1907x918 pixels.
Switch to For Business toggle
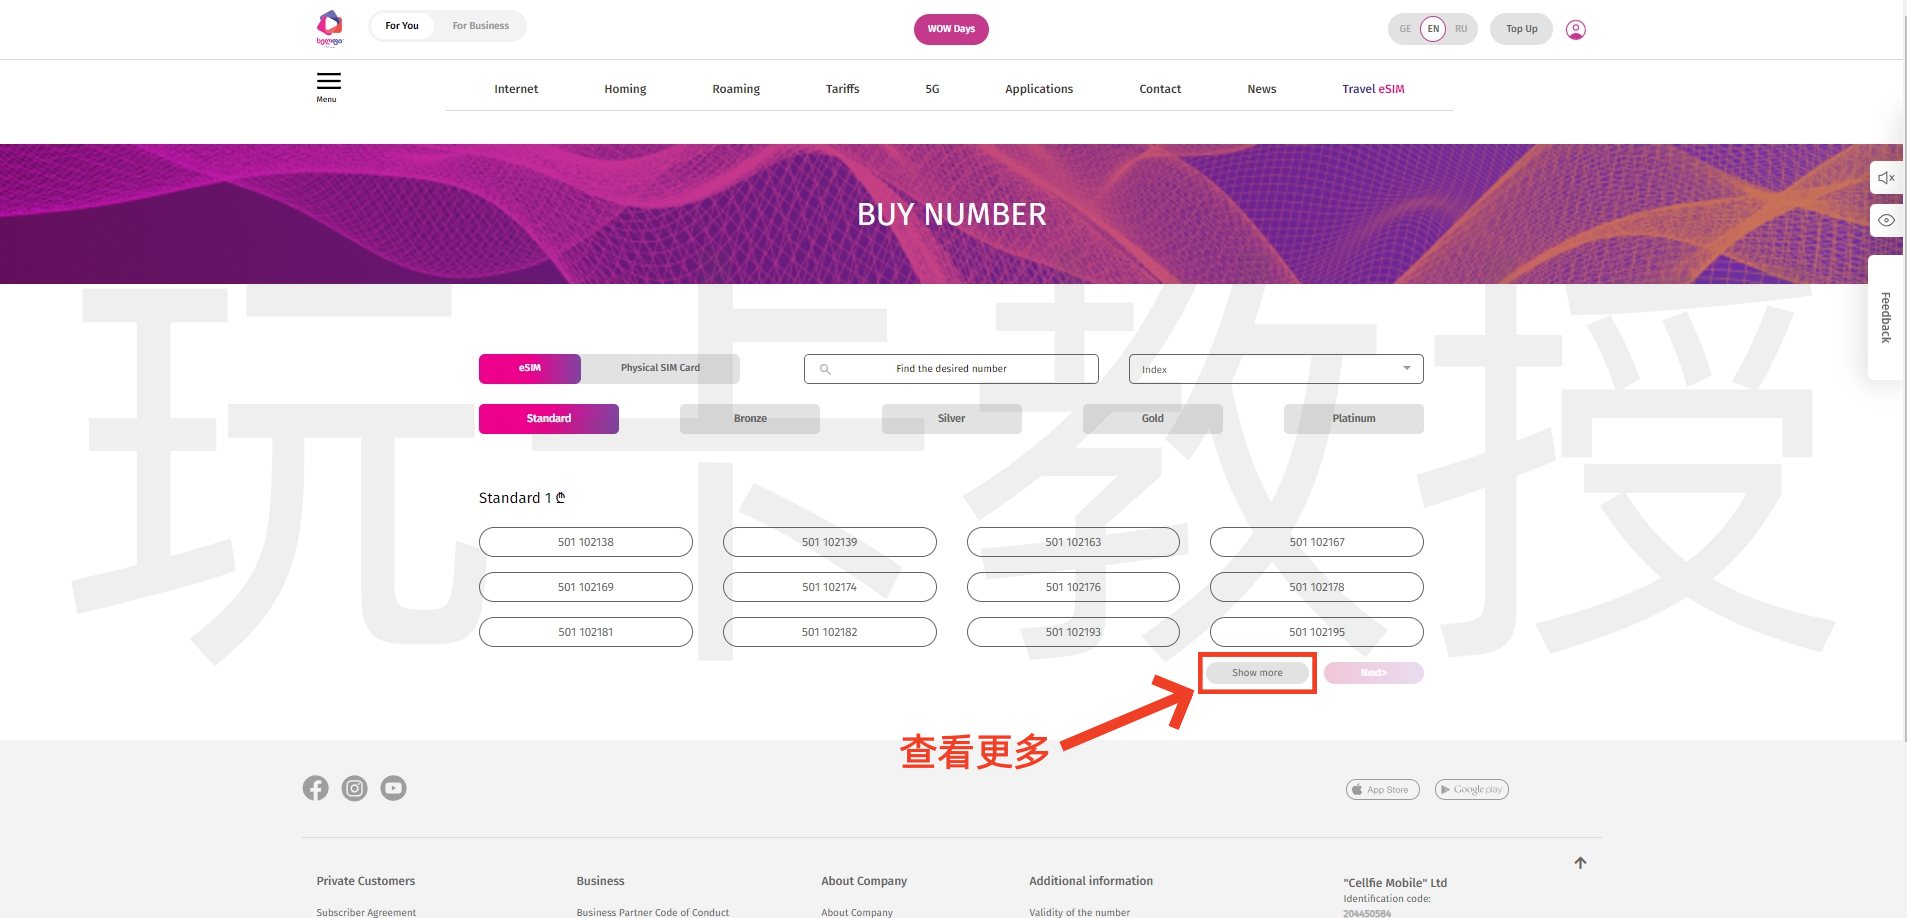(480, 26)
